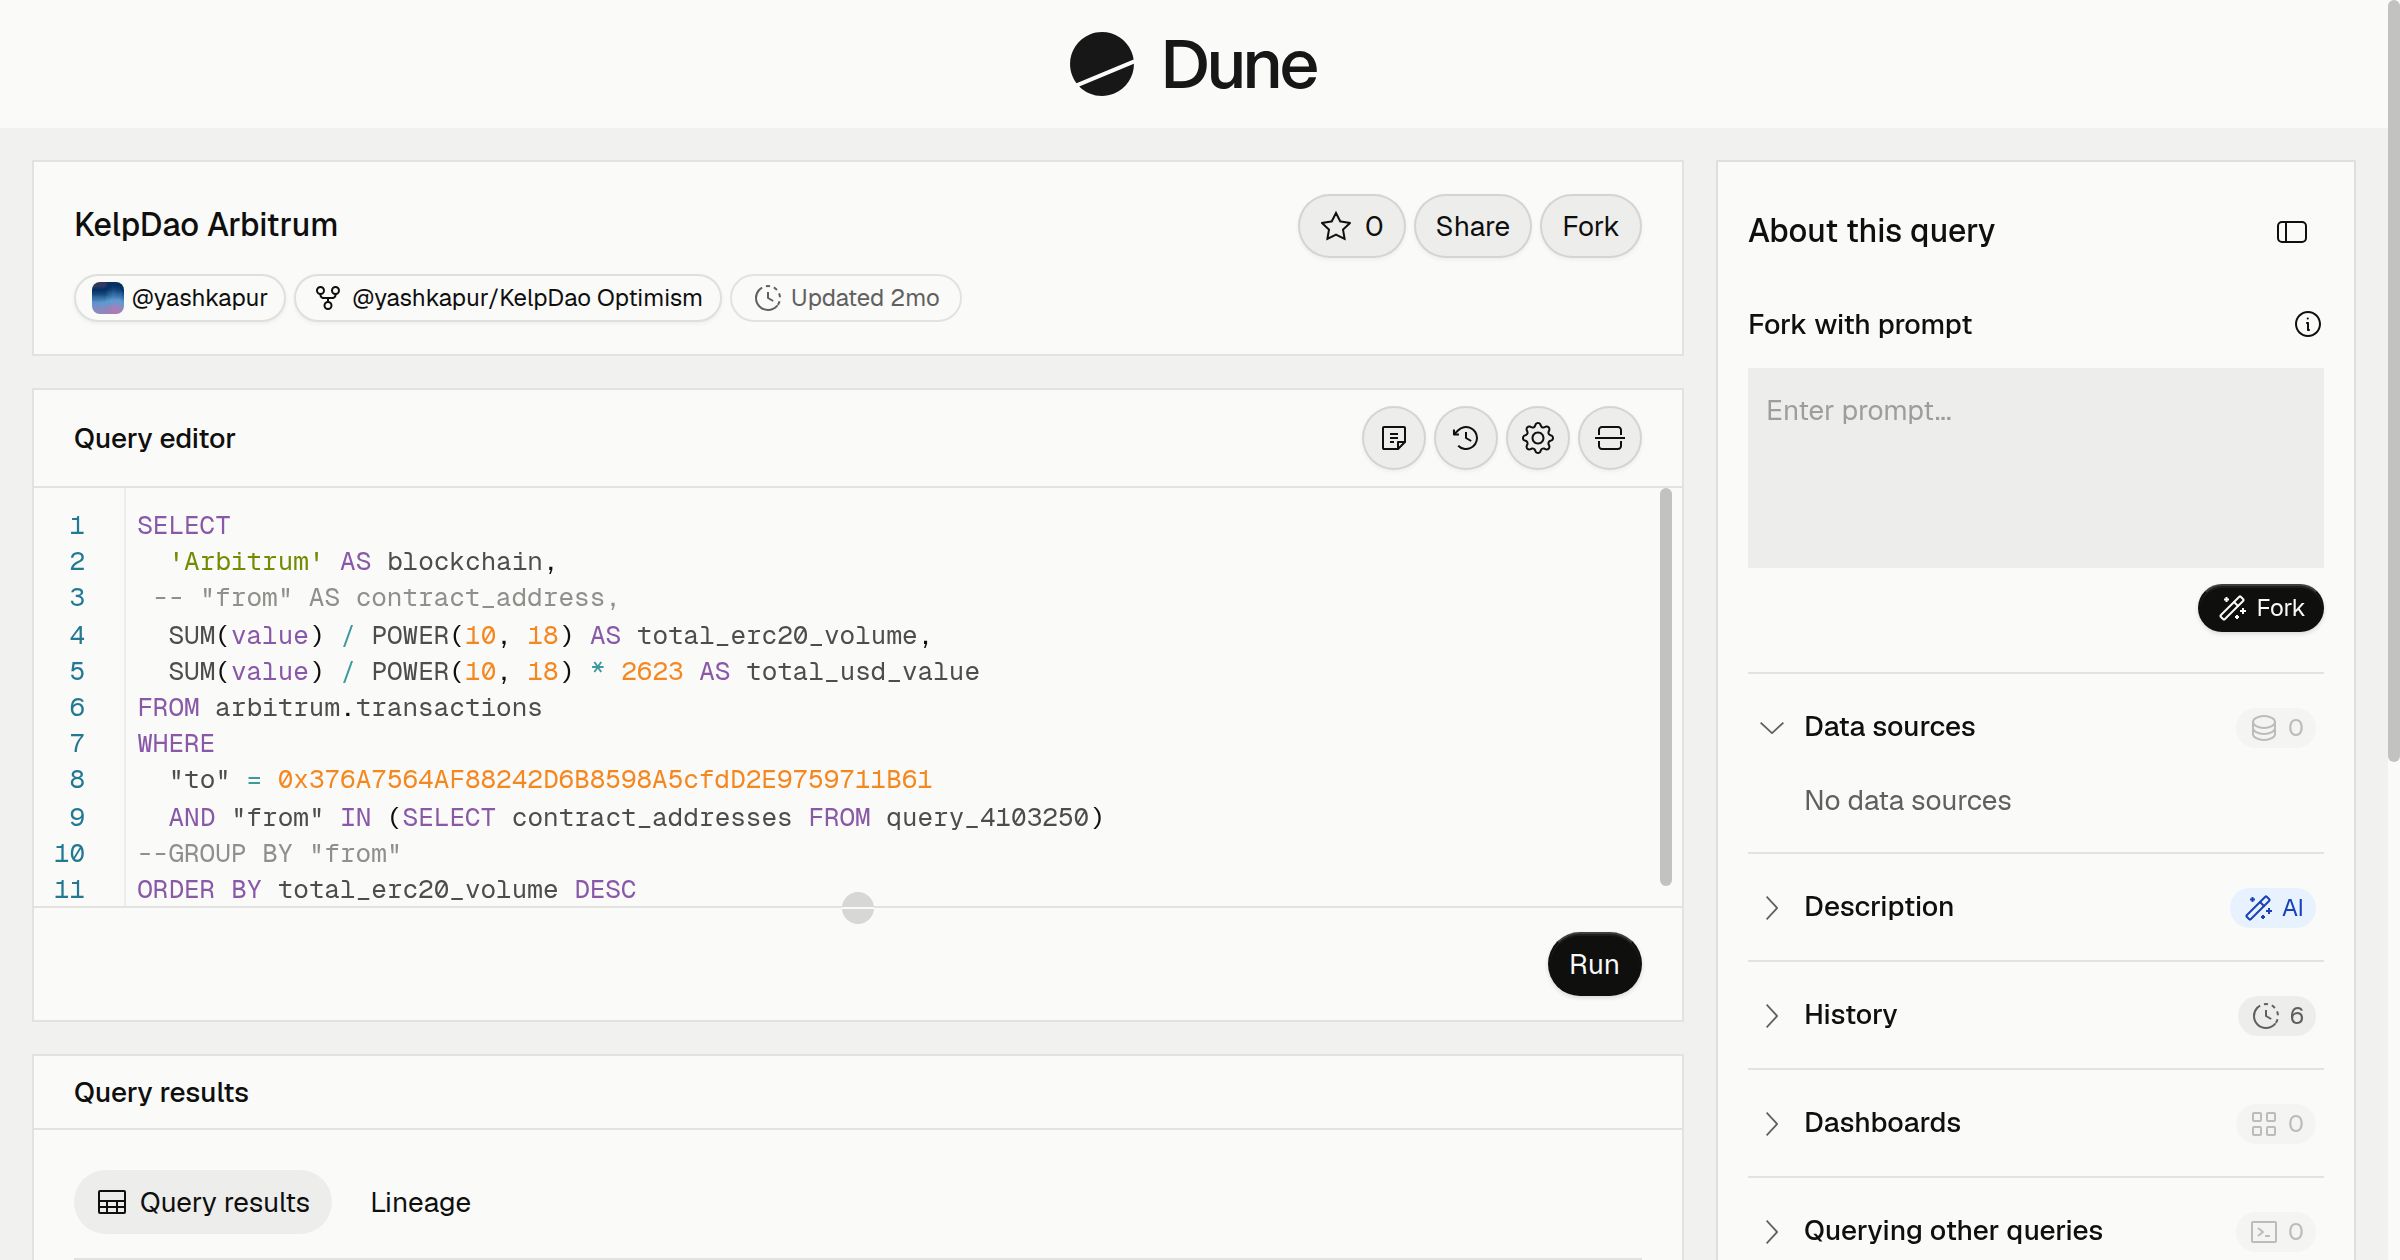The height and width of the screenshot is (1260, 2400).
Task: Click the page vertical scrollbar
Action: pos(2393,380)
